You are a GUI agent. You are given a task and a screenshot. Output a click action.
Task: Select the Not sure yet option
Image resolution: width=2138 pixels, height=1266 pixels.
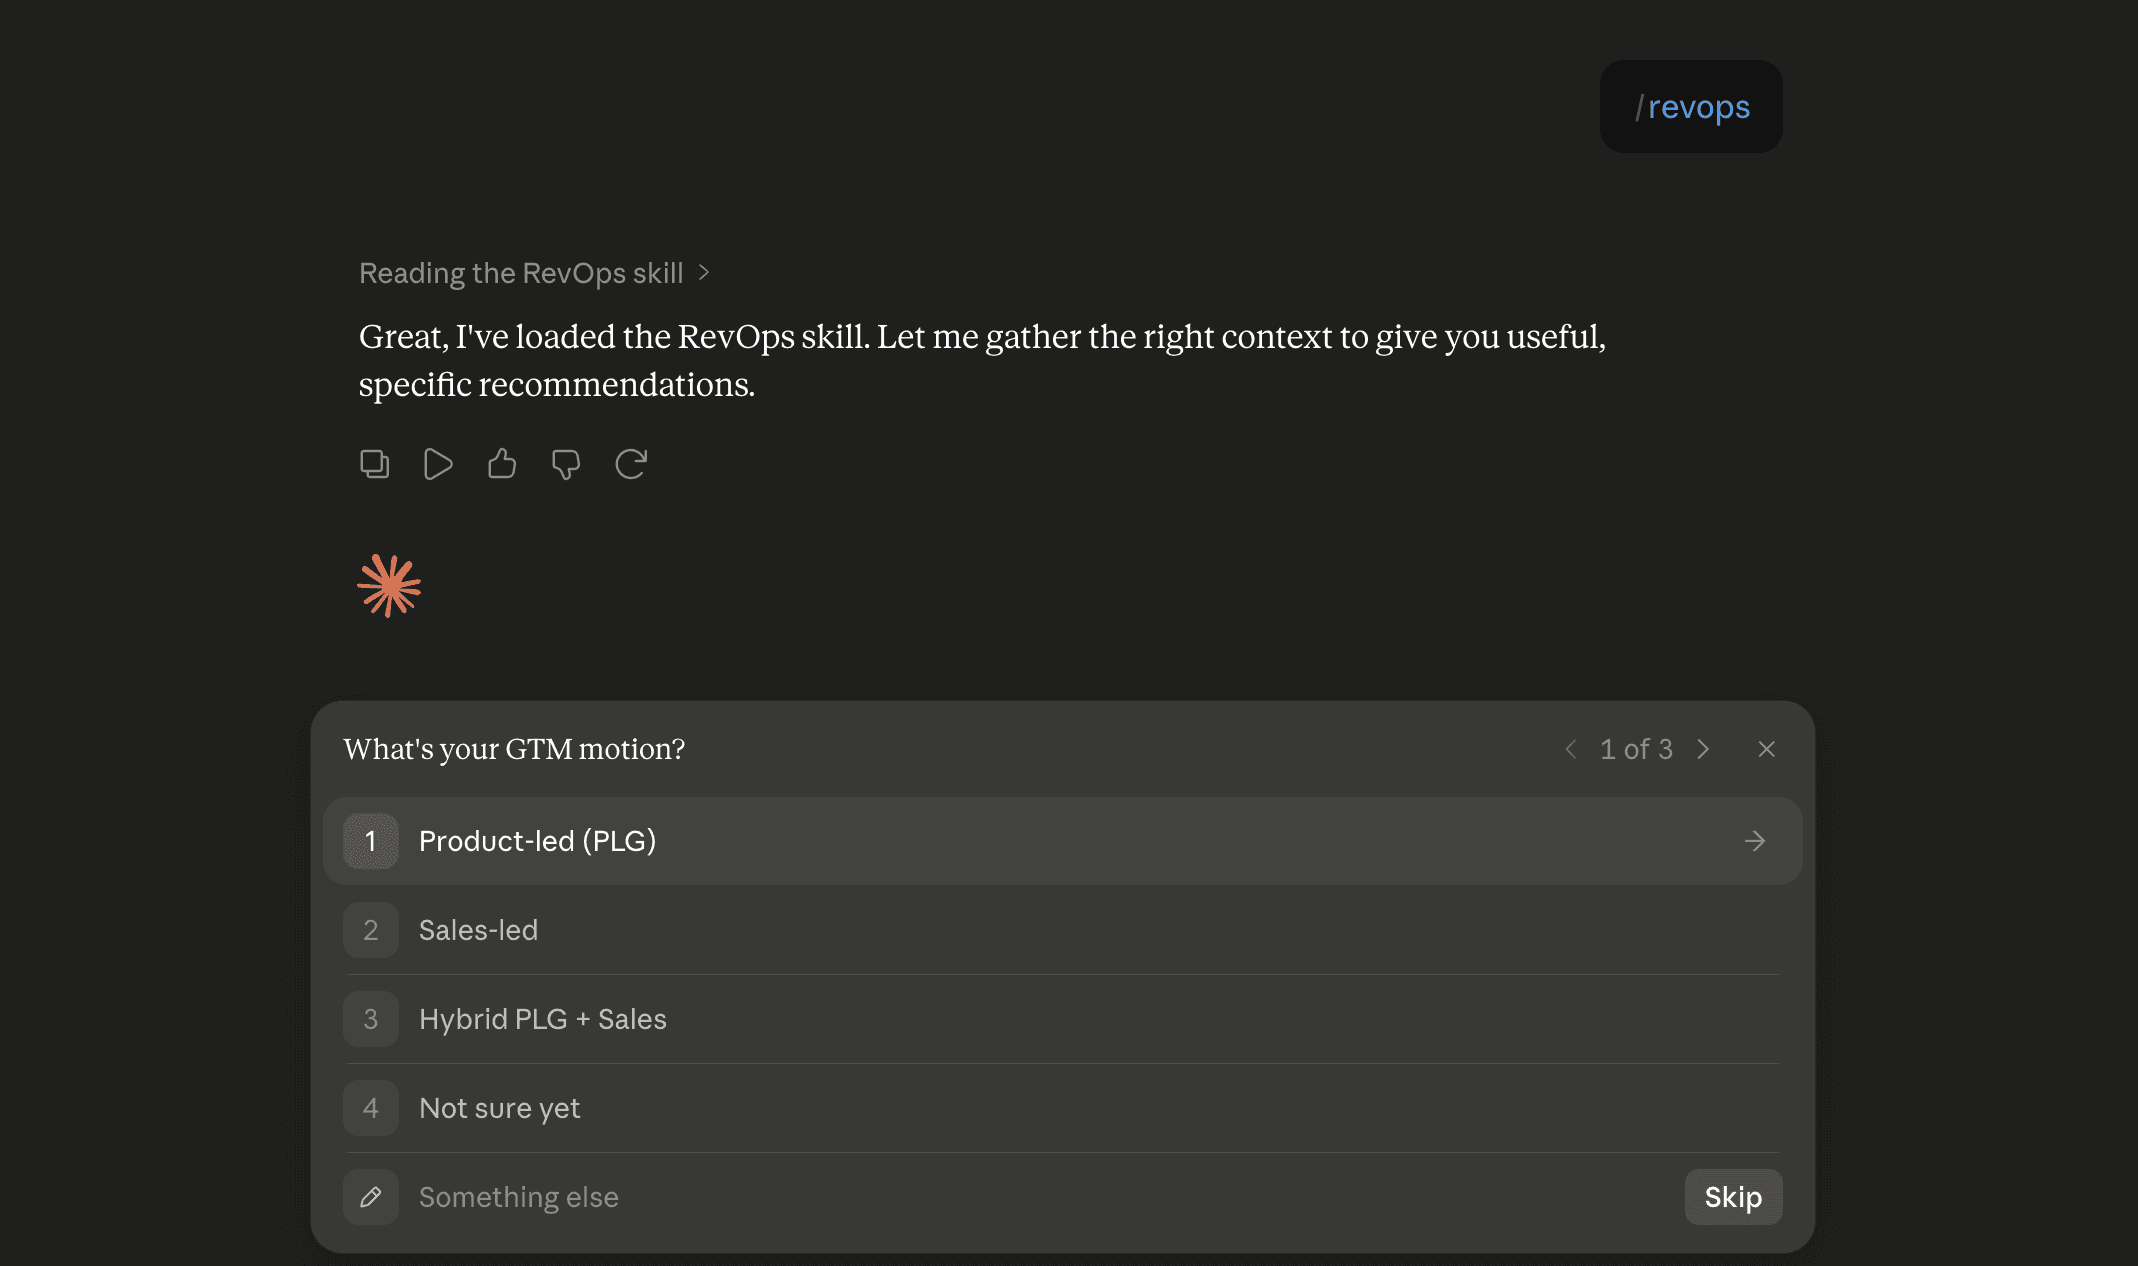coord(1062,1108)
